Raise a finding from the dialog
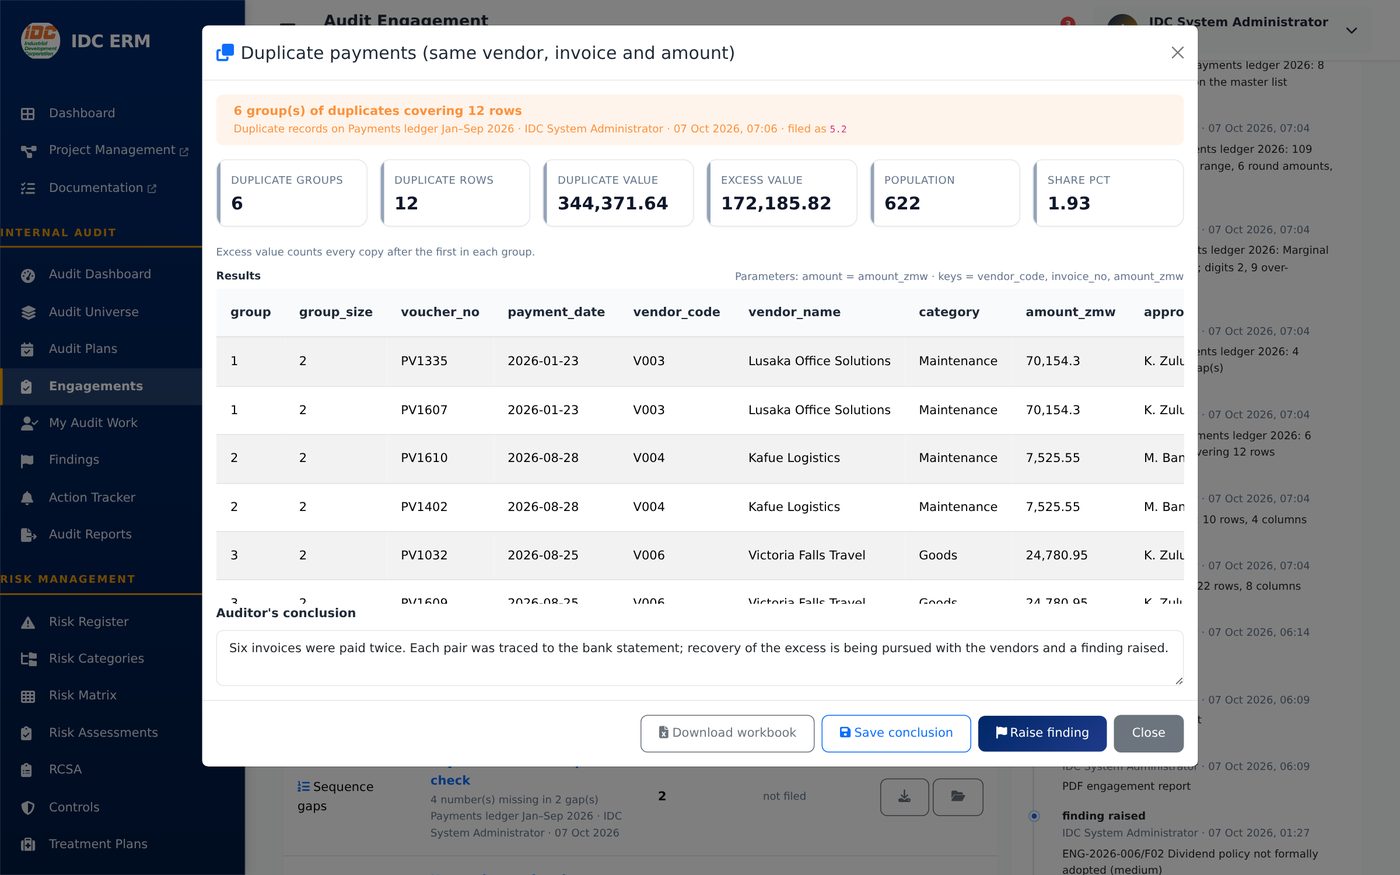The width and height of the screenshot is (1400, 875). [x=1042, y=733]
